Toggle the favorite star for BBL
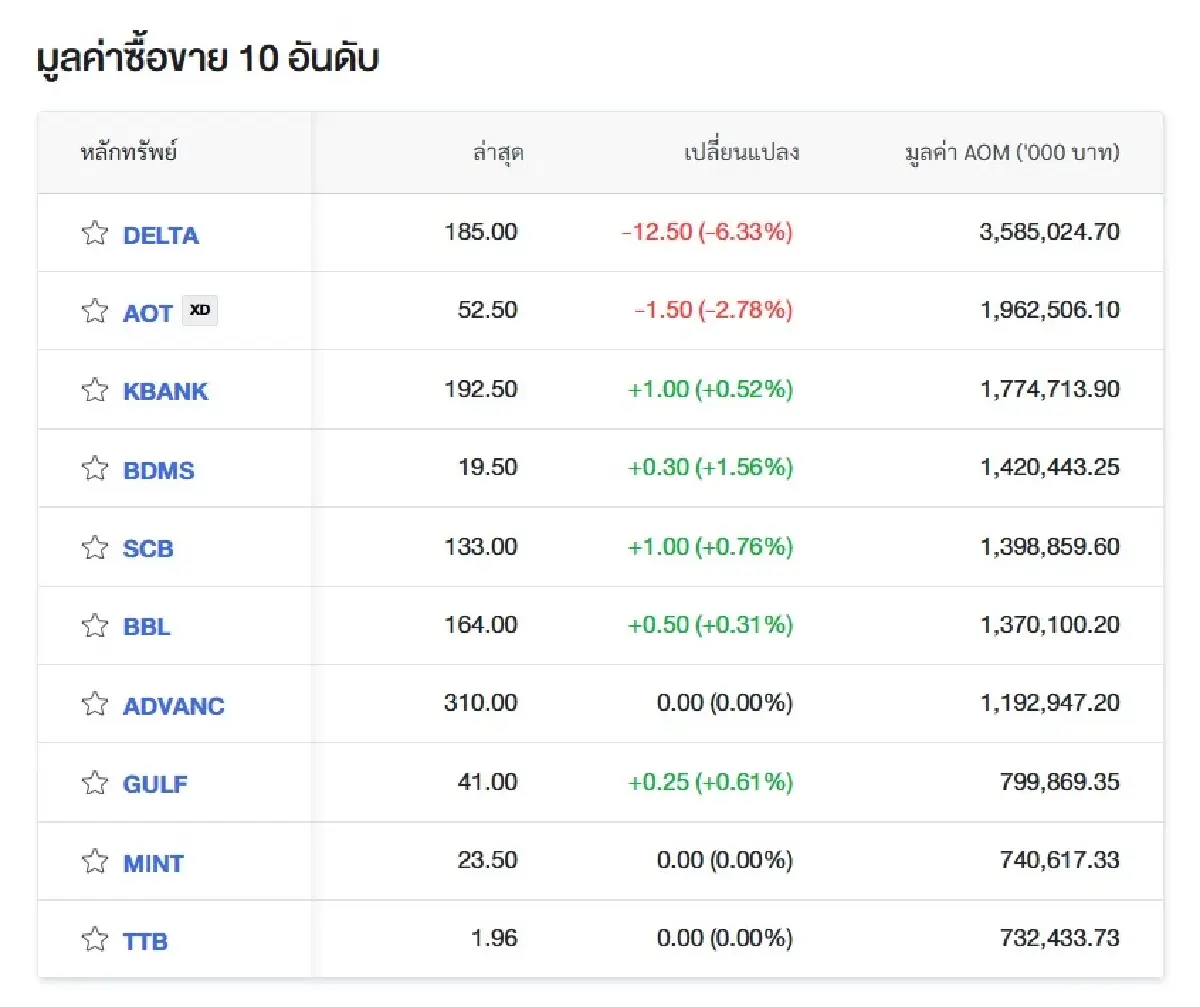Image resolution: width=1200 pixels, height=1007 pixels. point(95,625)
